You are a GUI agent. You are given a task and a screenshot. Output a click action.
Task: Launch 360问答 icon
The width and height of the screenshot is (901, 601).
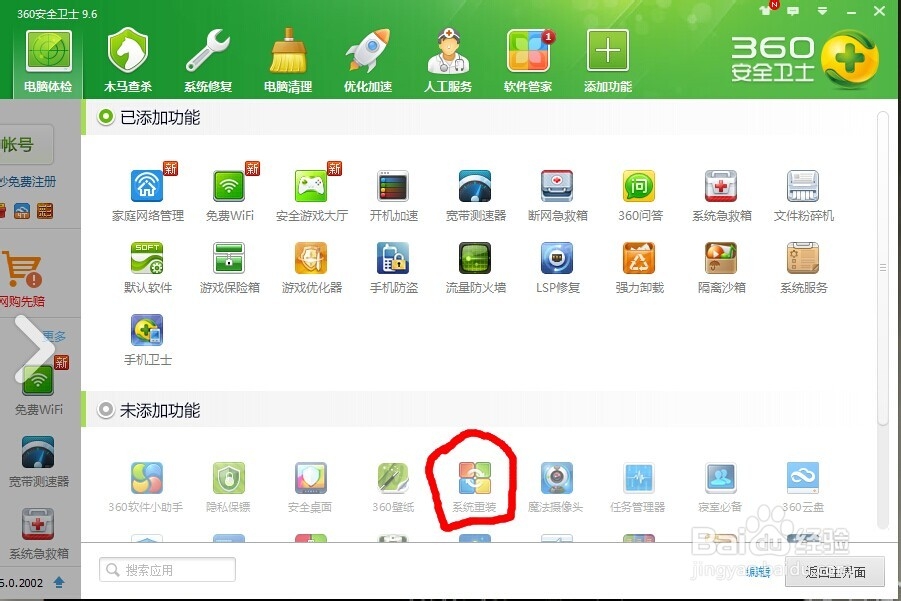pyautogui.click(x=640, y=195)
